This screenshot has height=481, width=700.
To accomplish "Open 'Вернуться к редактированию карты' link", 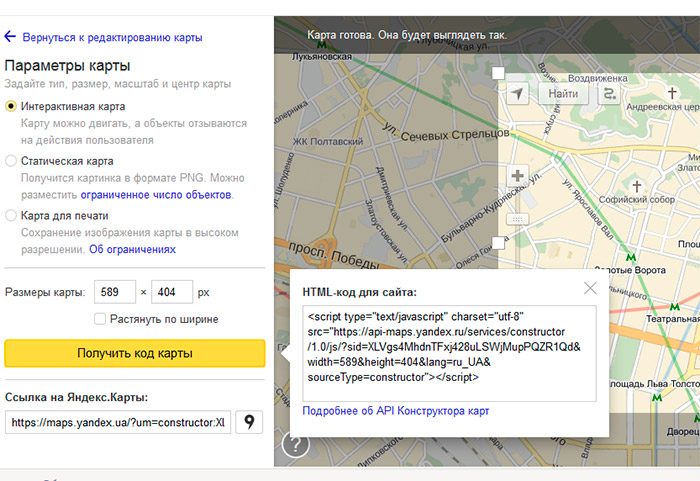I will pos(112,38).
